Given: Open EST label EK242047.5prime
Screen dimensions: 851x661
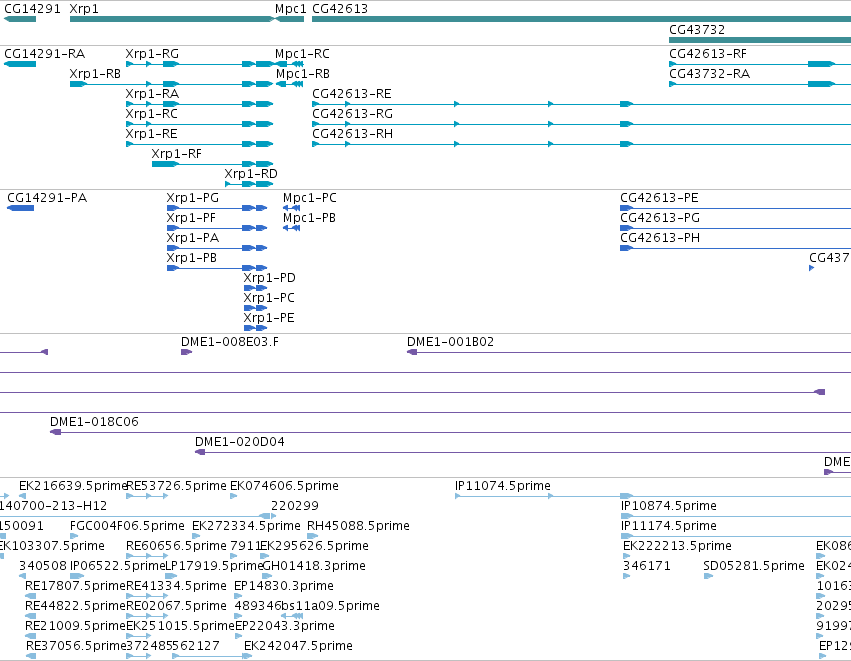Looking at the screenshot, I should pyautogui.click(x=299, y=646).
